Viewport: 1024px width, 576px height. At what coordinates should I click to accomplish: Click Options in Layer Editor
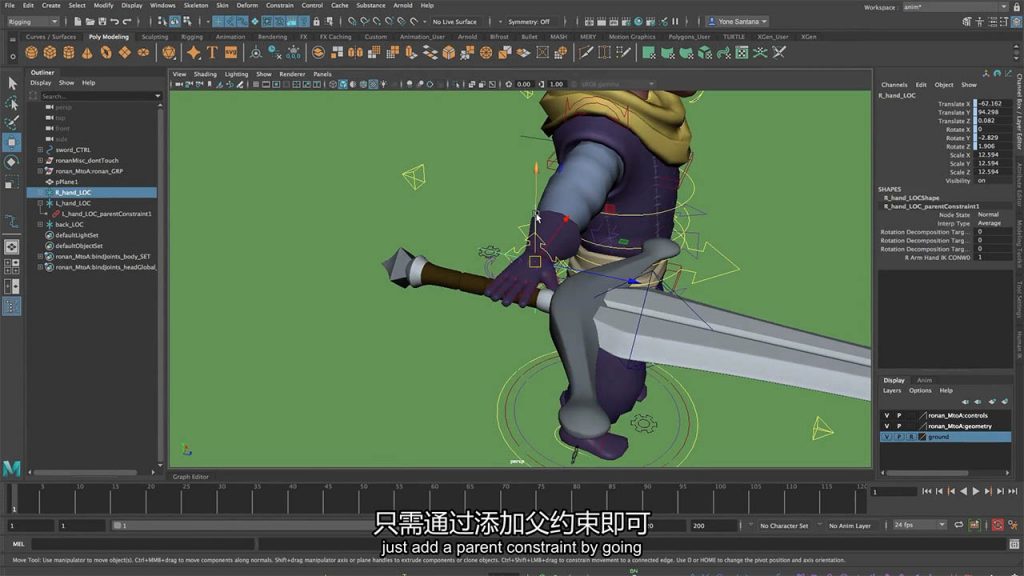[x=920, y=391]
